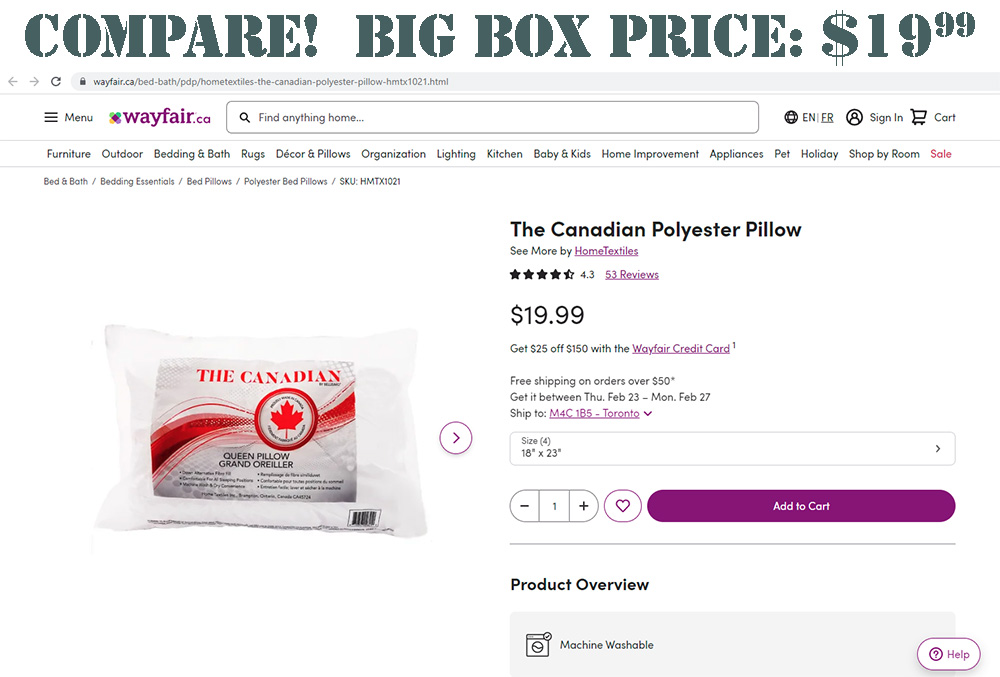
Task: Open the Bedding & Bath menu
Action: click(x=191, y=154)
